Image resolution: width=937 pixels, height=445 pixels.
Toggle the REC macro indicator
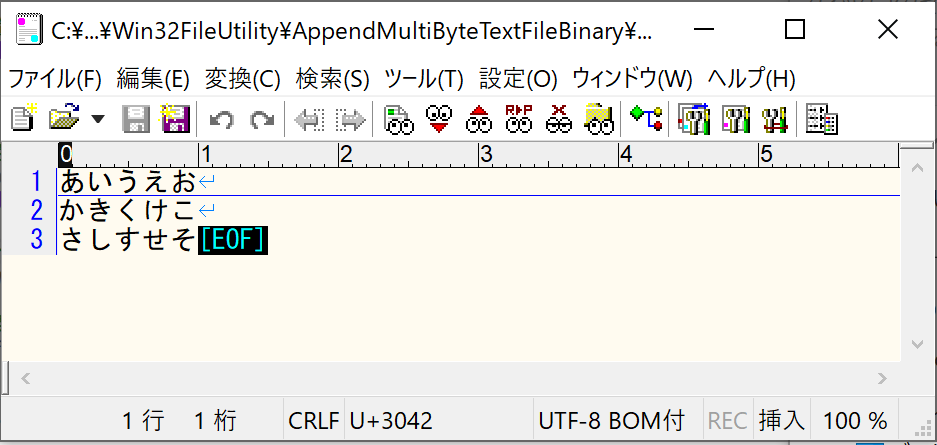click(x=727, y=421)
